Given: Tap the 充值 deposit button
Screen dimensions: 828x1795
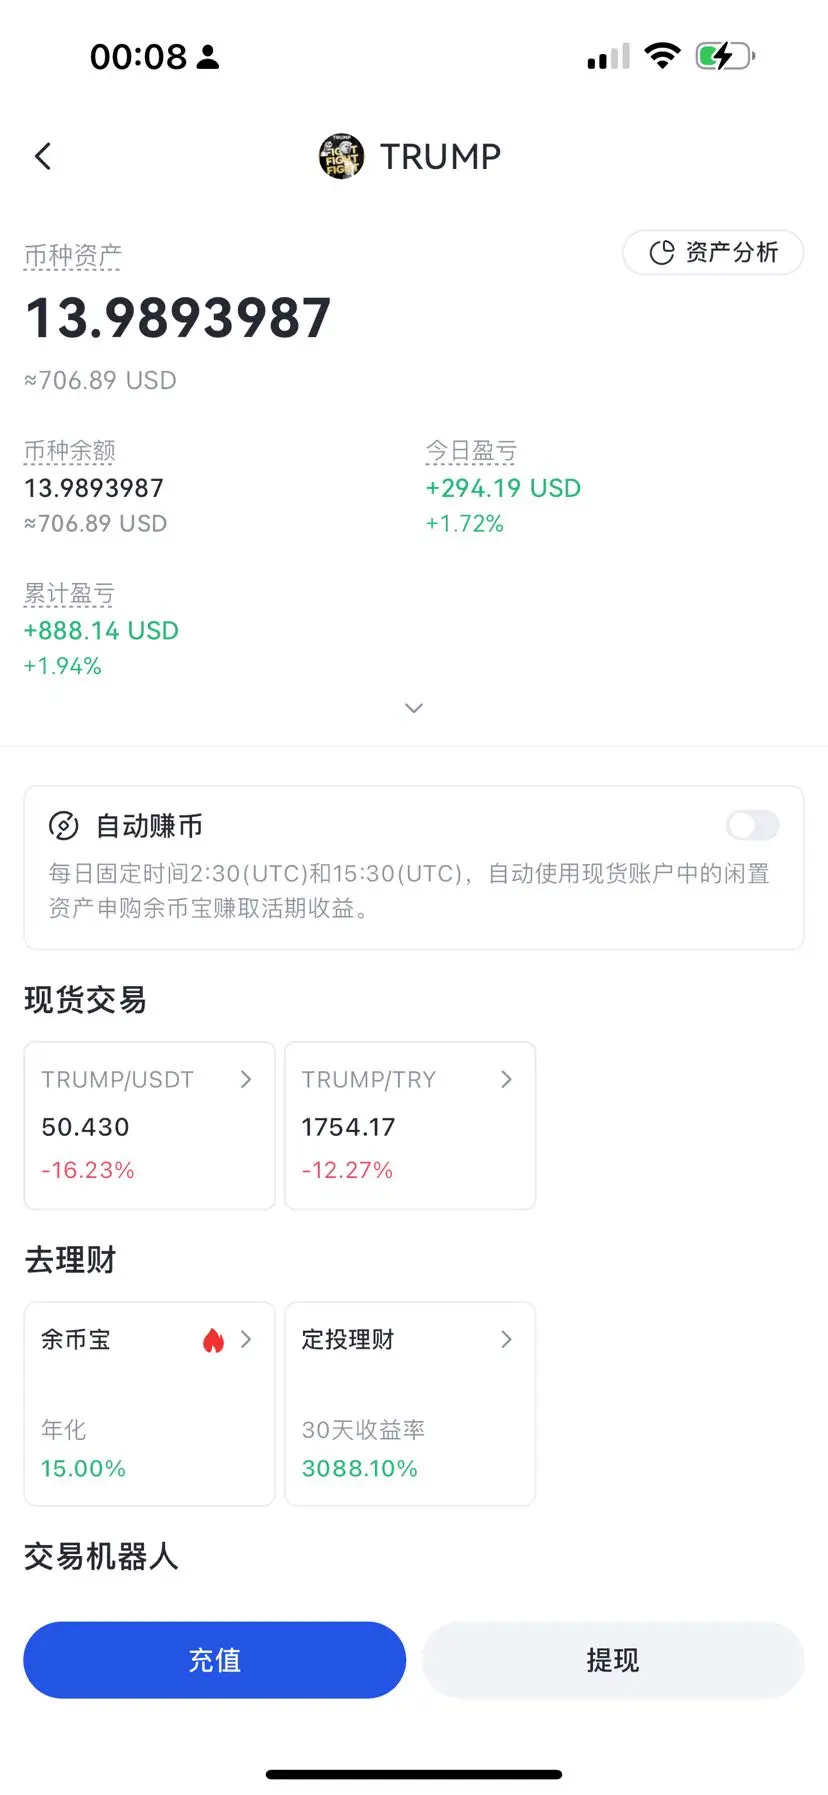Looking at the screenshot, I should click(x=215, y=1660).
